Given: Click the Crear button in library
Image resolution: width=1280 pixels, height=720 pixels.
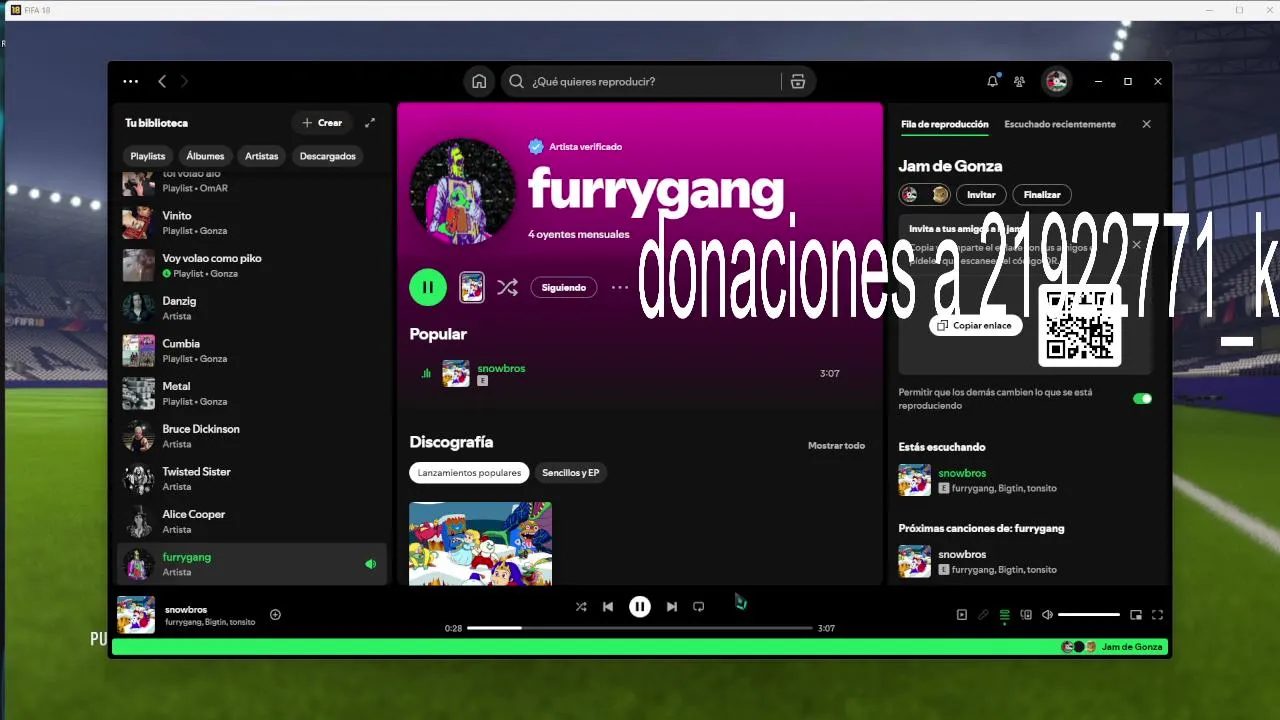Looking at the screenshot, I should [321, 123].
